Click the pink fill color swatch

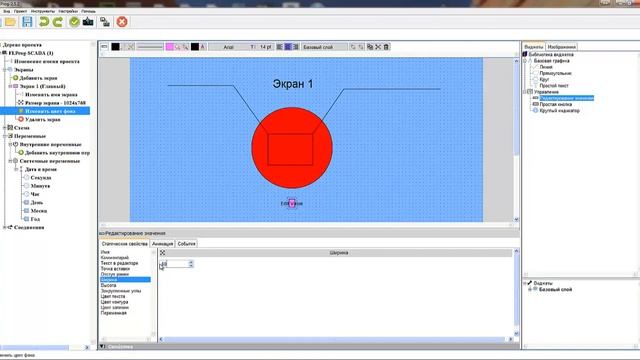(170, 47)
